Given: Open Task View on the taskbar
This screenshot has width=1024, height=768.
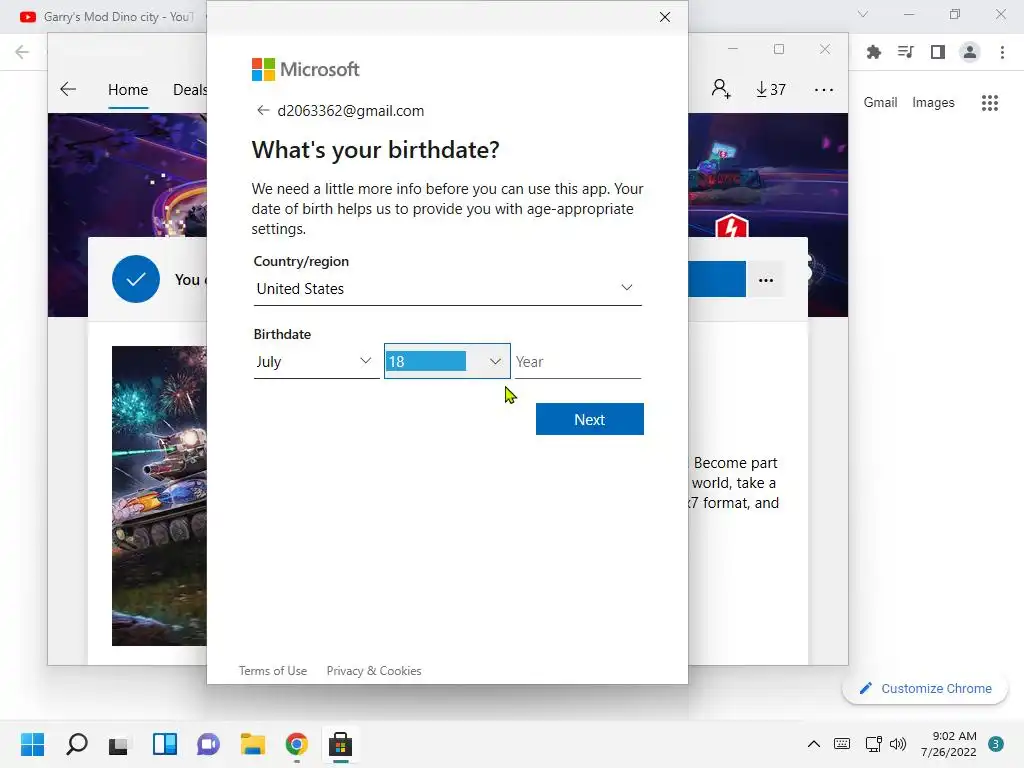Looking at the screenshot, I should (119, 744).
